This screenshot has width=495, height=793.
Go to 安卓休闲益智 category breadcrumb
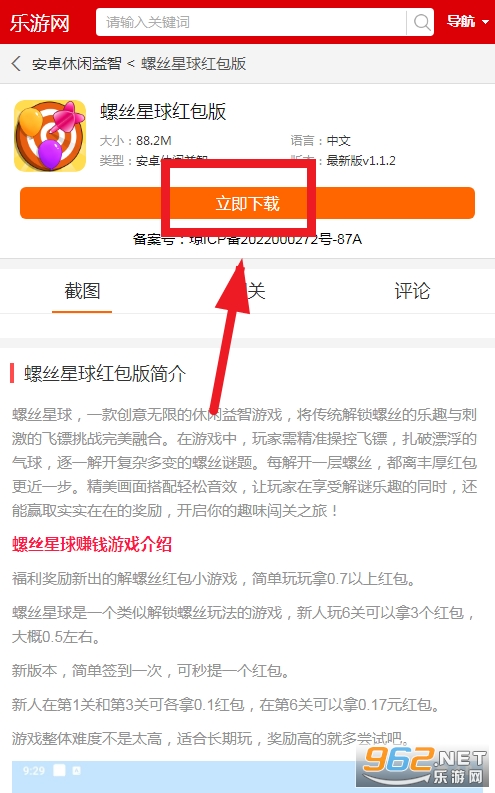tap(77, 64)
